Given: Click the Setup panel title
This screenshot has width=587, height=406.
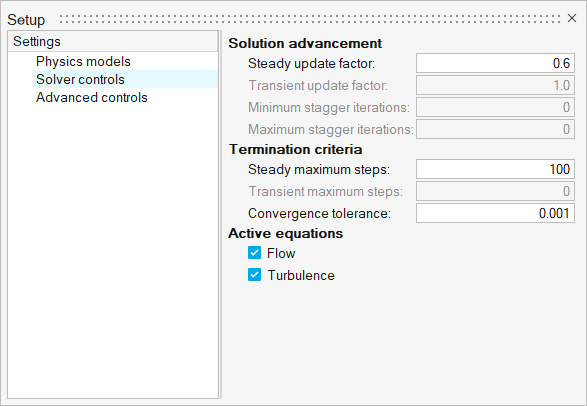Looking at the screenshot, I should (x=26, y=20).
